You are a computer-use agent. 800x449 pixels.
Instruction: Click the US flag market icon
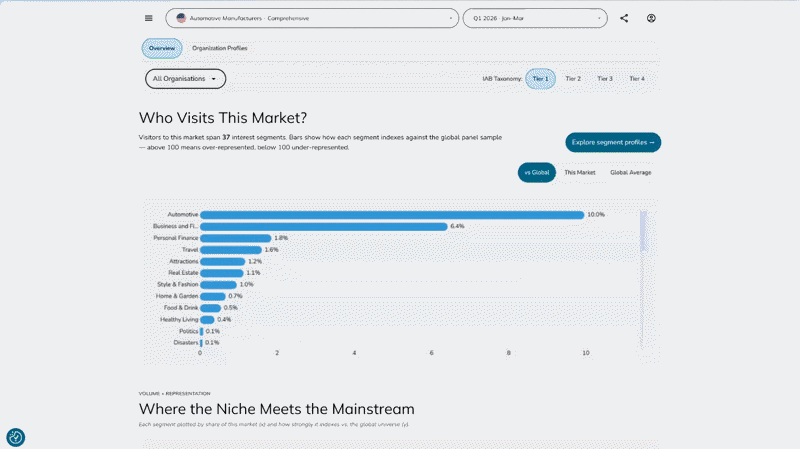pyautogui.click(x=181, y=18)
